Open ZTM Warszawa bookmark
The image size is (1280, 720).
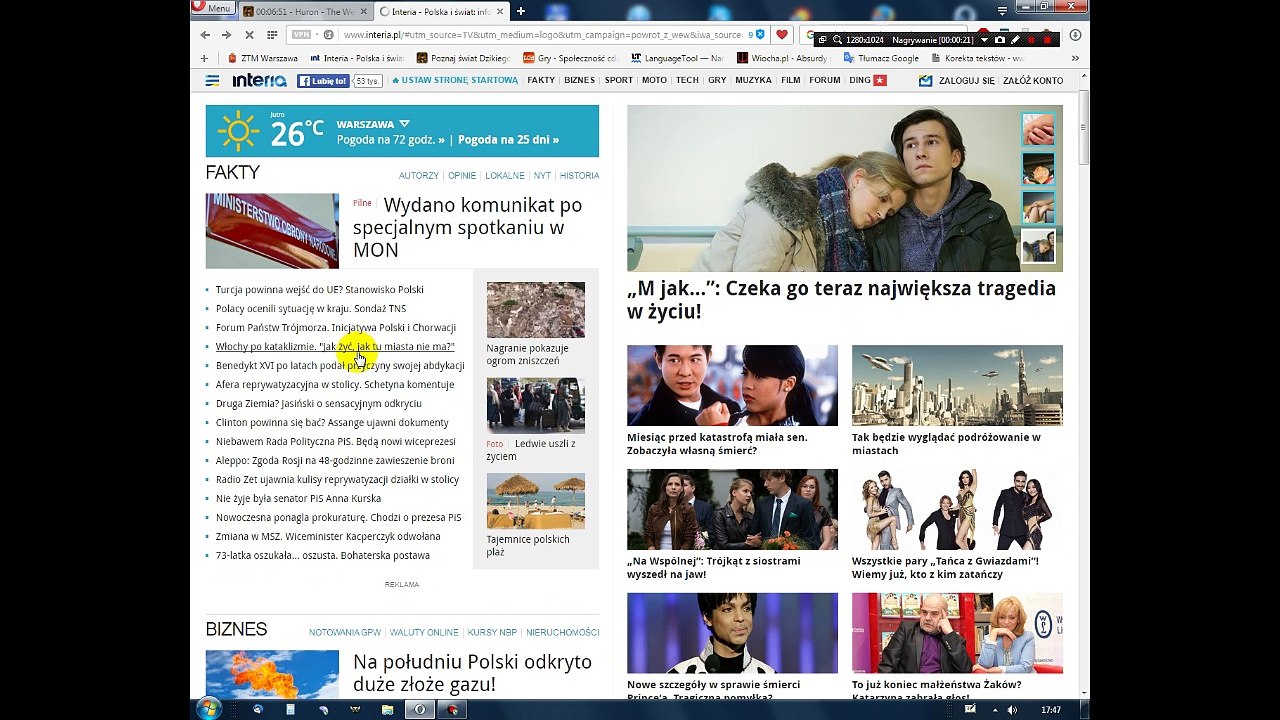click(x=263, y=58)
